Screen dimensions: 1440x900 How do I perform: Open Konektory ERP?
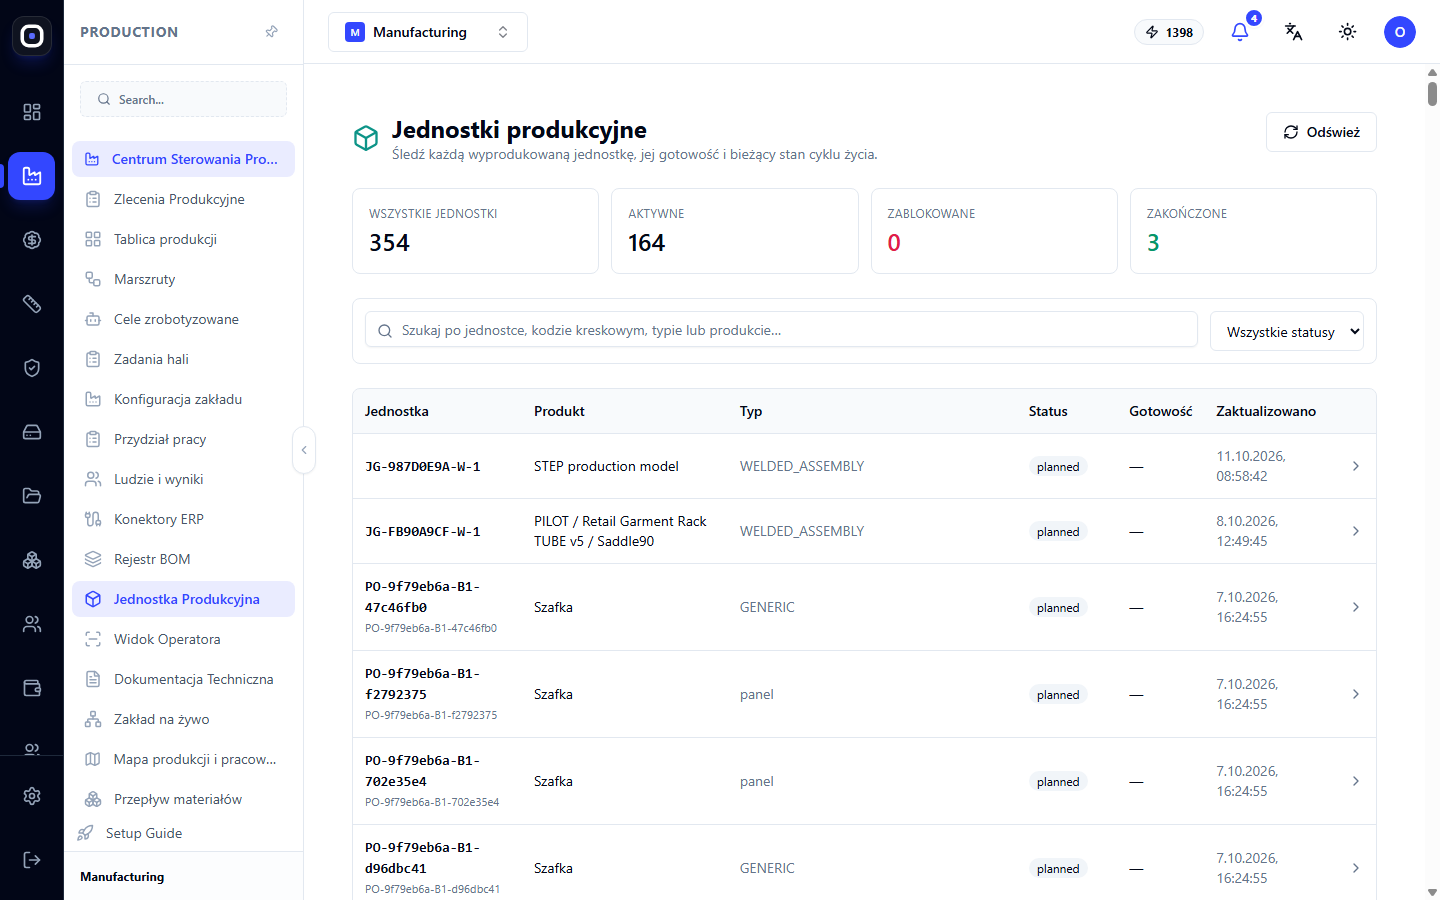[x=183, y=519]
